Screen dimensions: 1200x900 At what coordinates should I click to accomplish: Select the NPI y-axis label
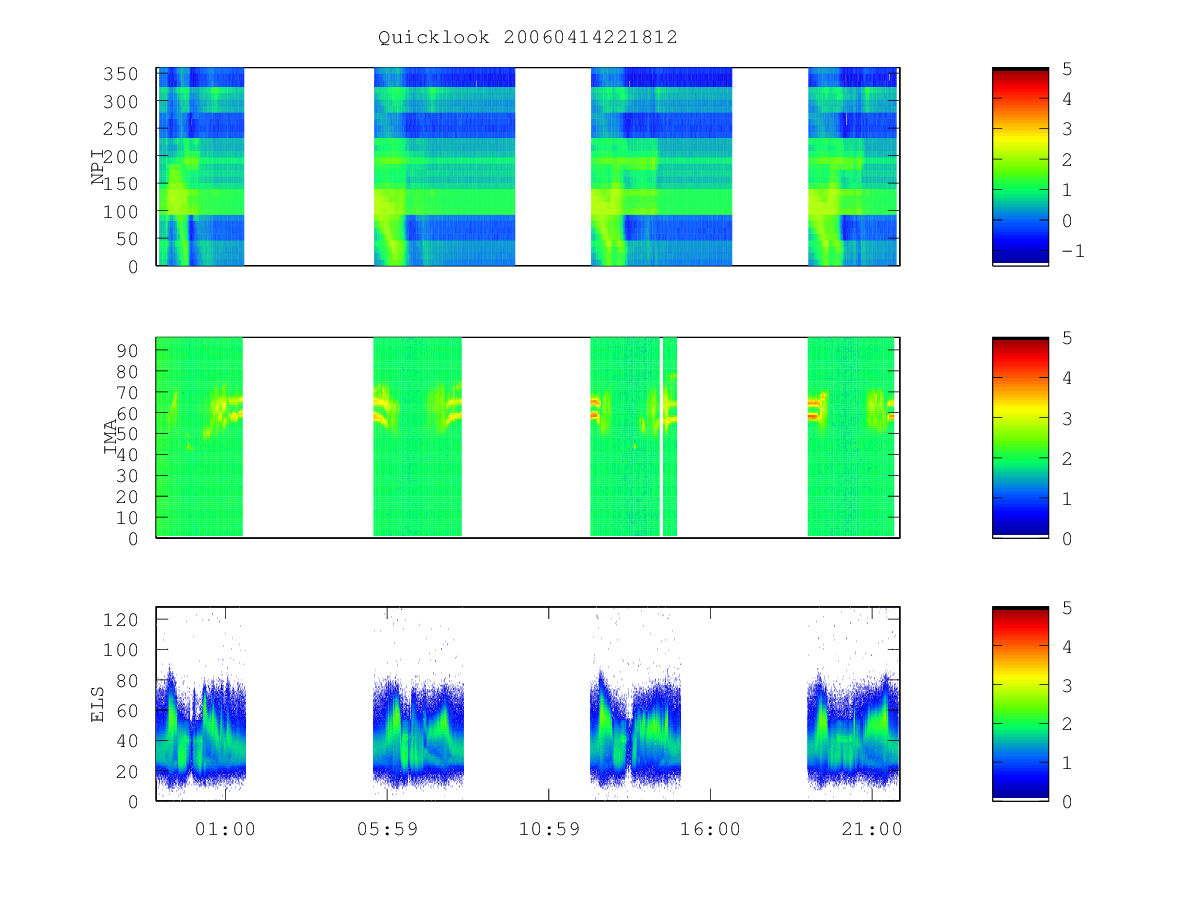pos(97,167)
